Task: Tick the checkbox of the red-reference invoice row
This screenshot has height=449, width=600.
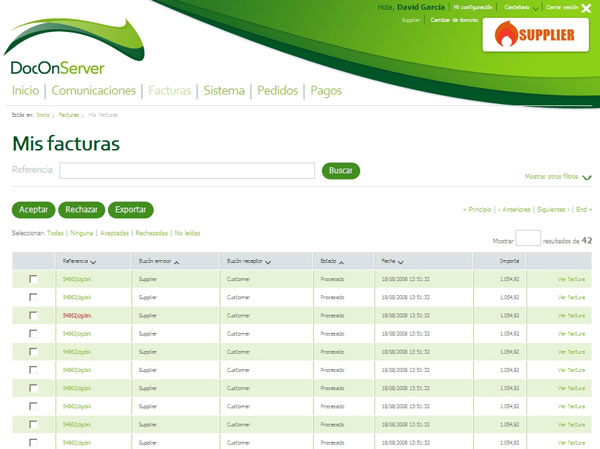Action: pos(33,315)
